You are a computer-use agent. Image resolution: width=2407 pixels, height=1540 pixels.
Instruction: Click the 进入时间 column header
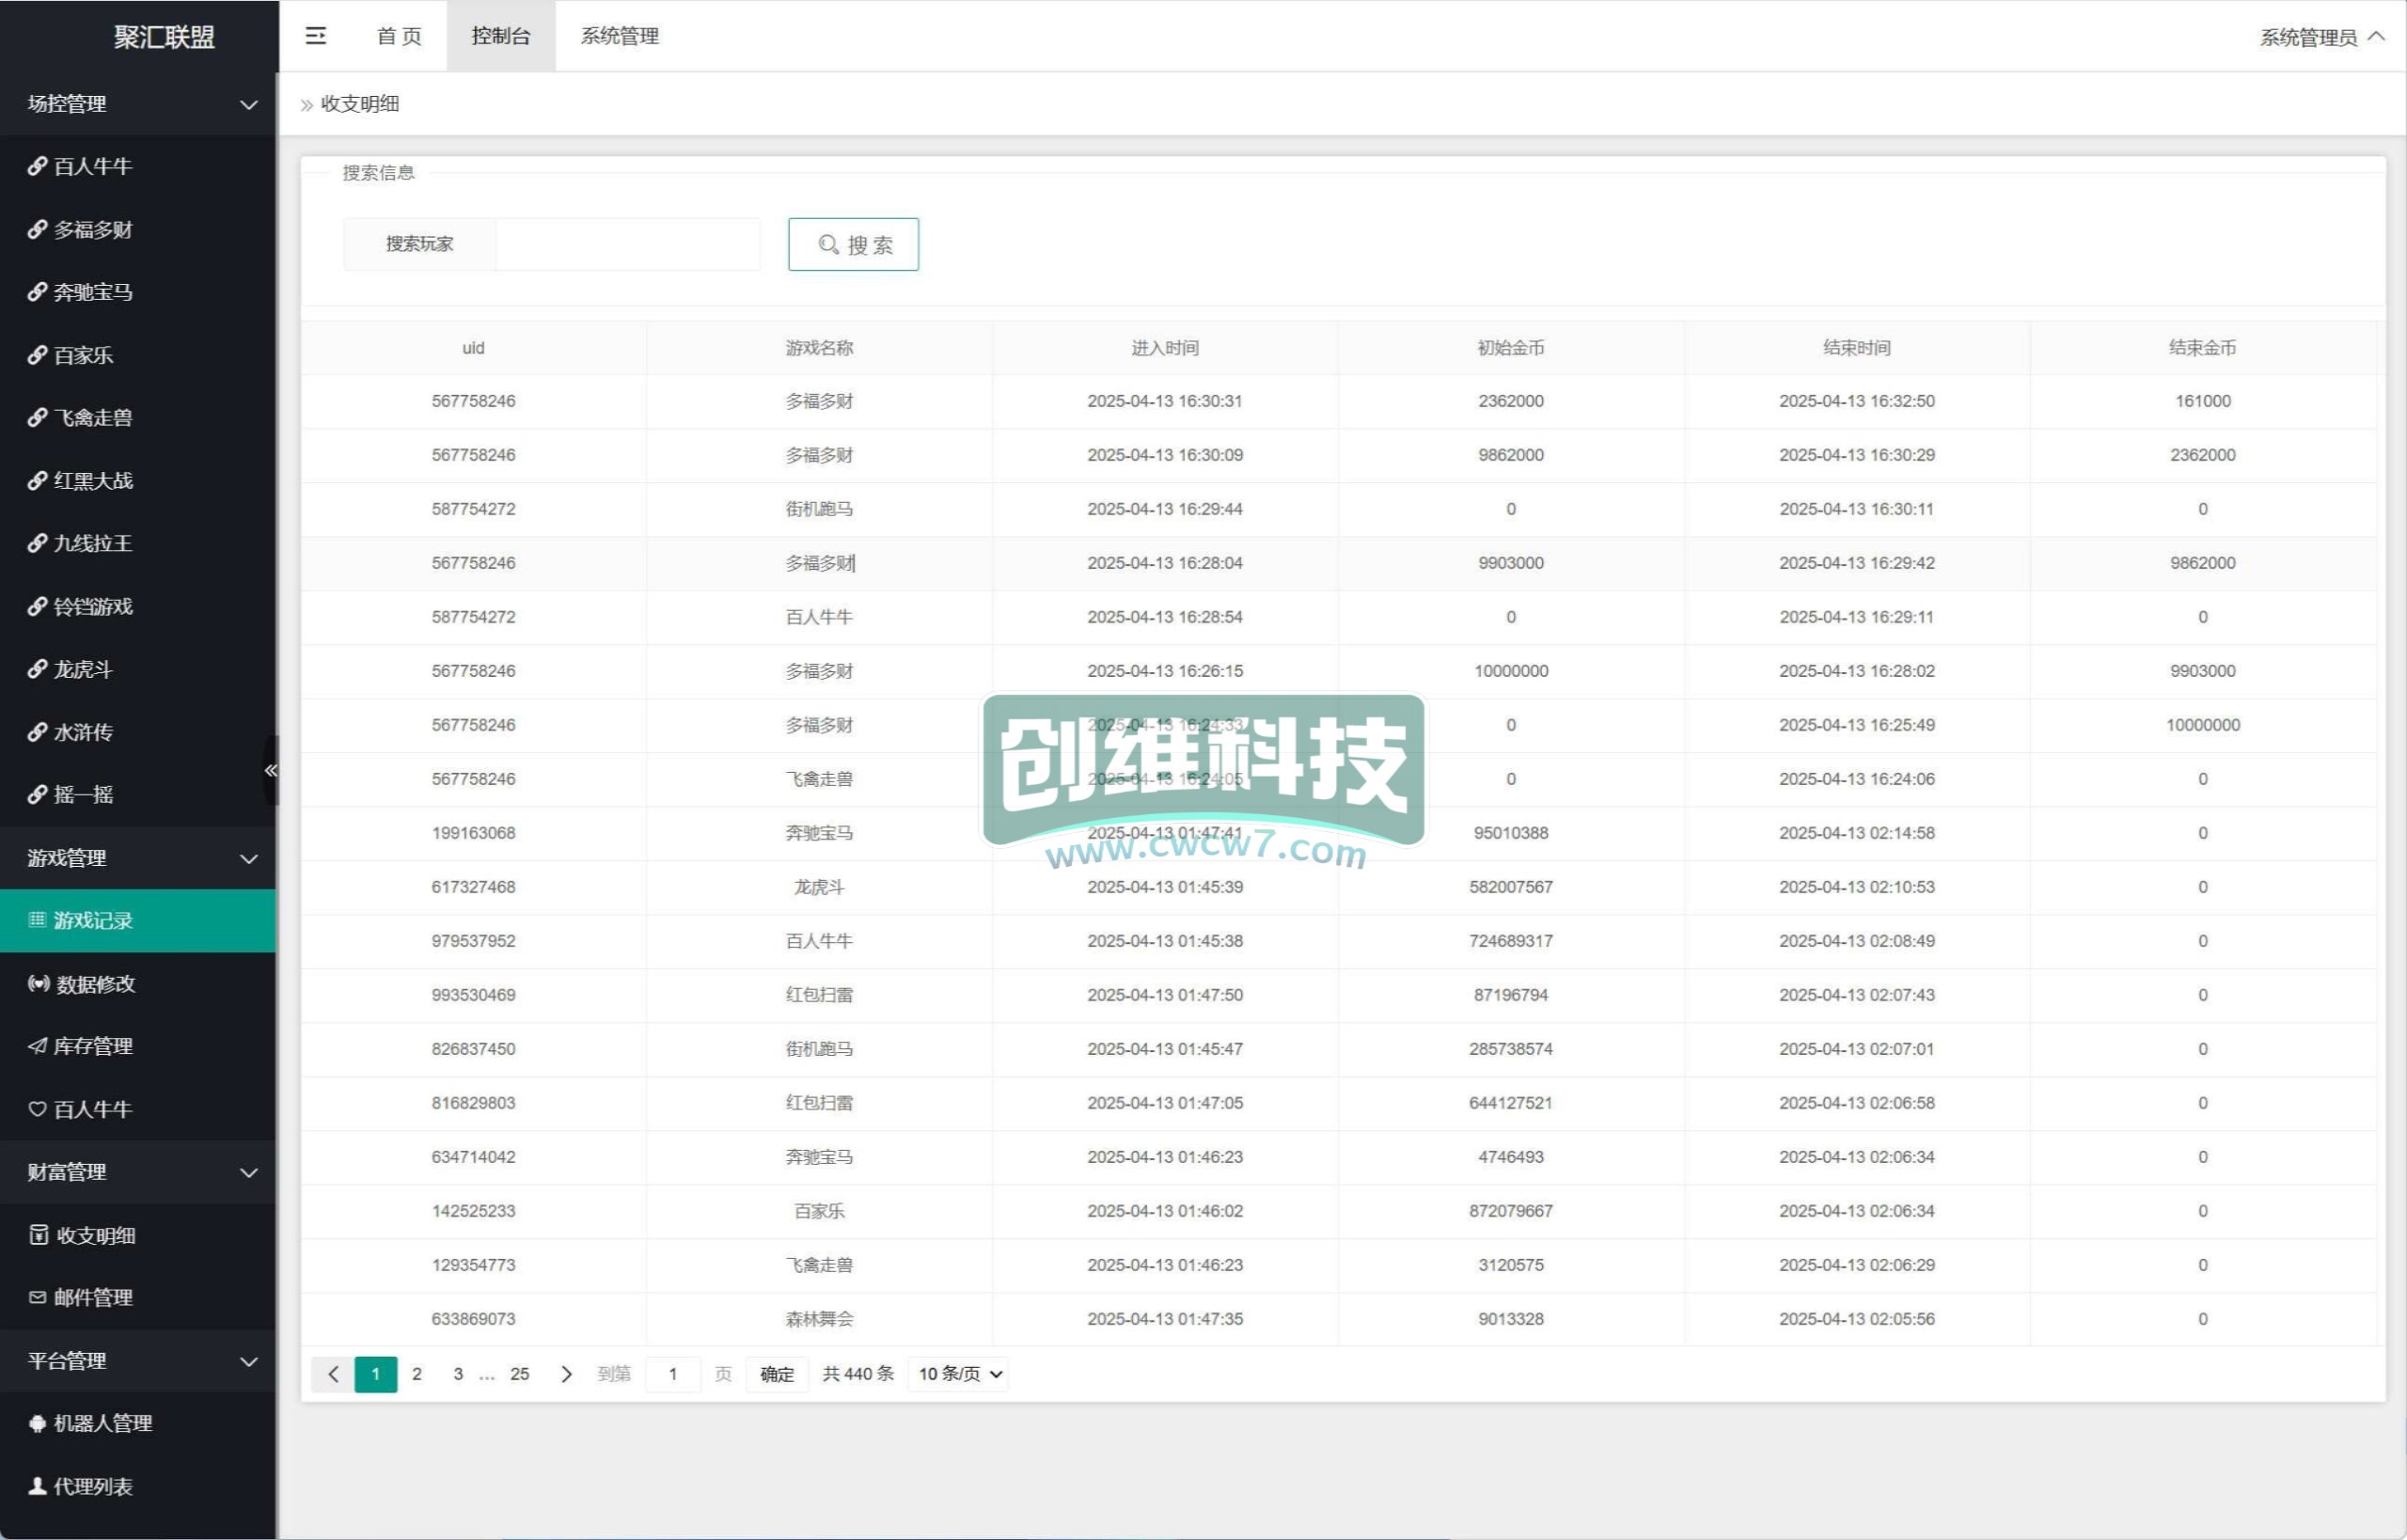1165,348
